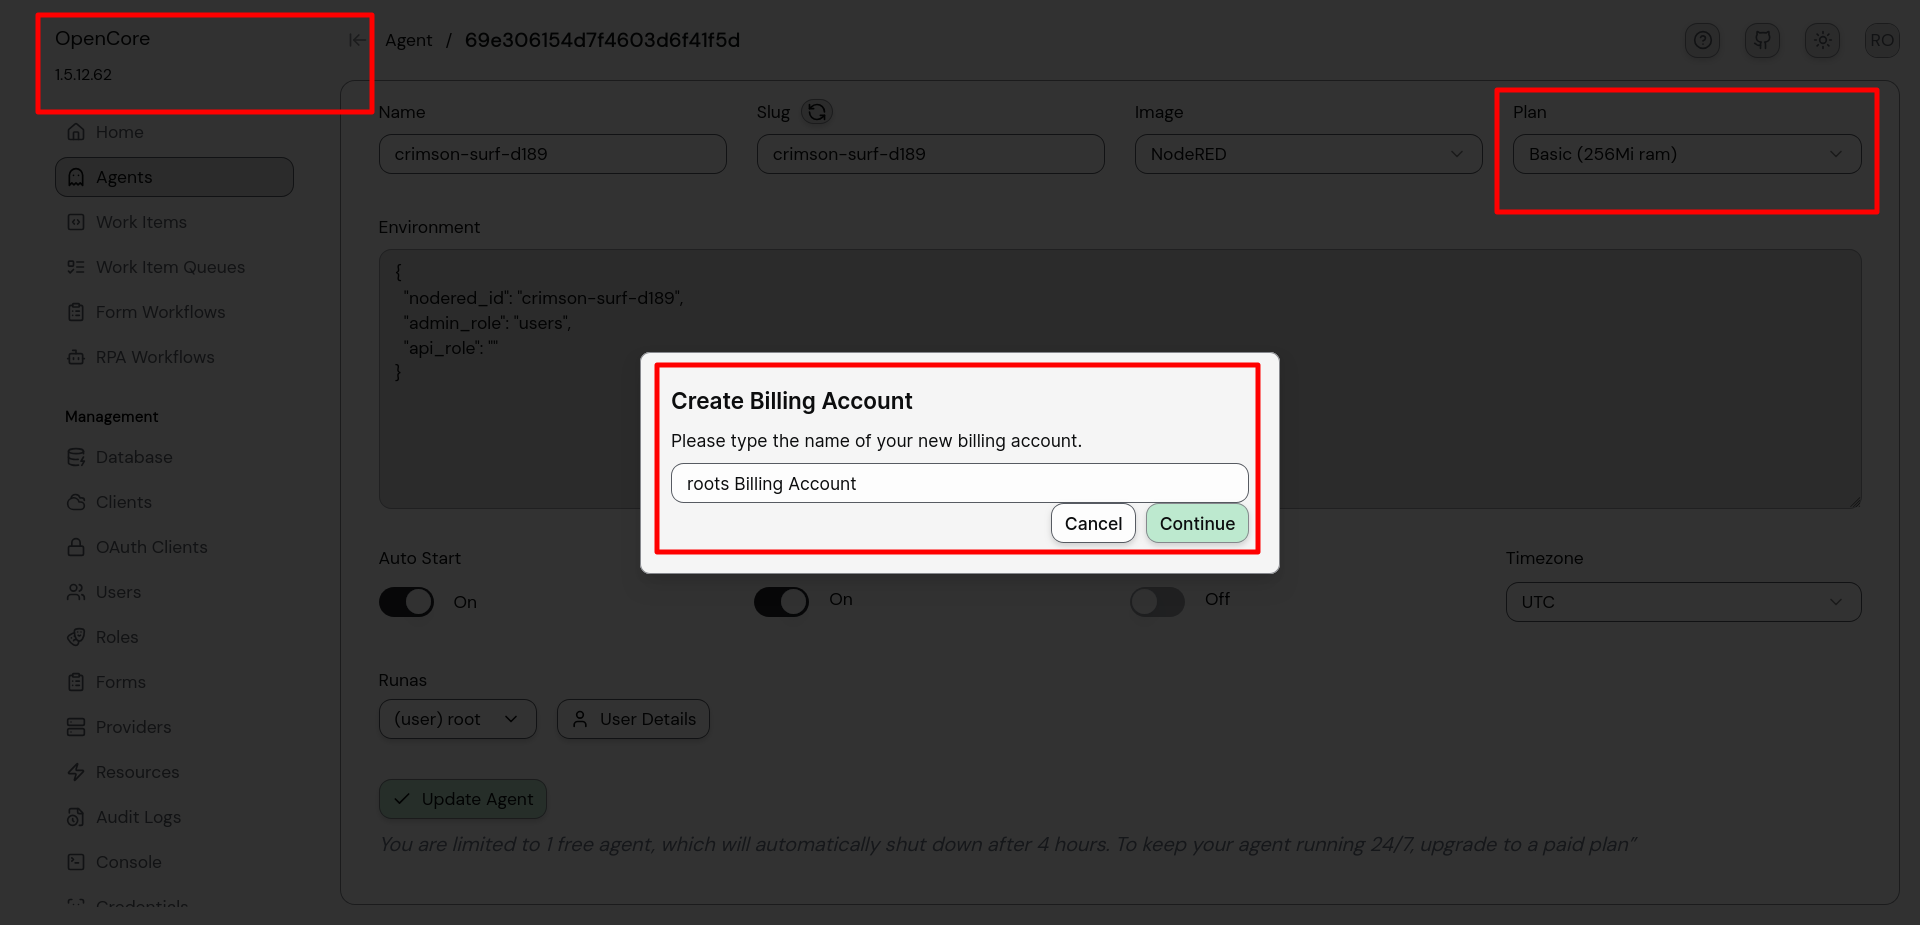Viewport: 1920px width, 925px height.
Task: Turn on the switch labeled Off
Action: [1157, 602]
